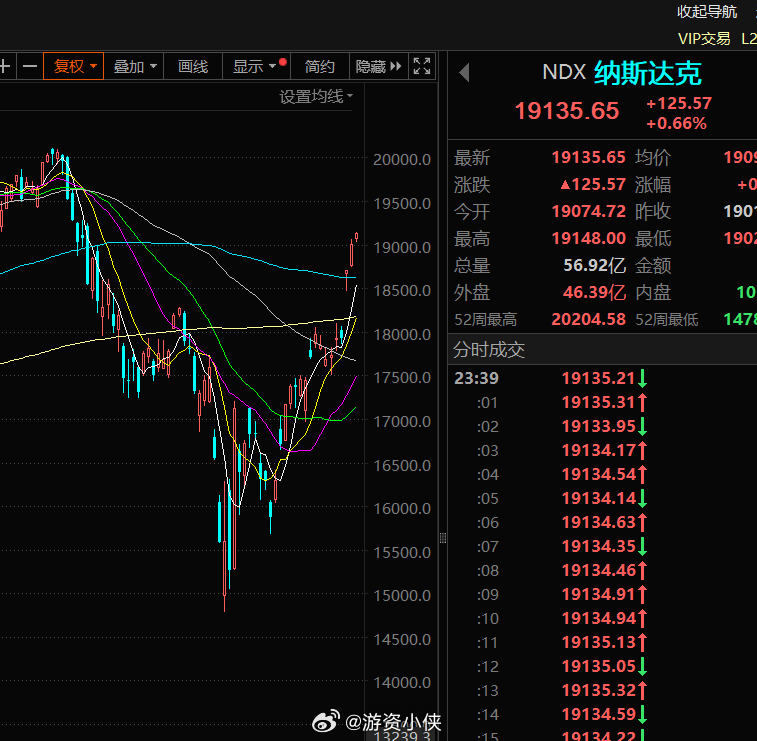Screen dimensions: 757x741
Task: Click the 20000.0 price axis label
Action: (402, 160)
